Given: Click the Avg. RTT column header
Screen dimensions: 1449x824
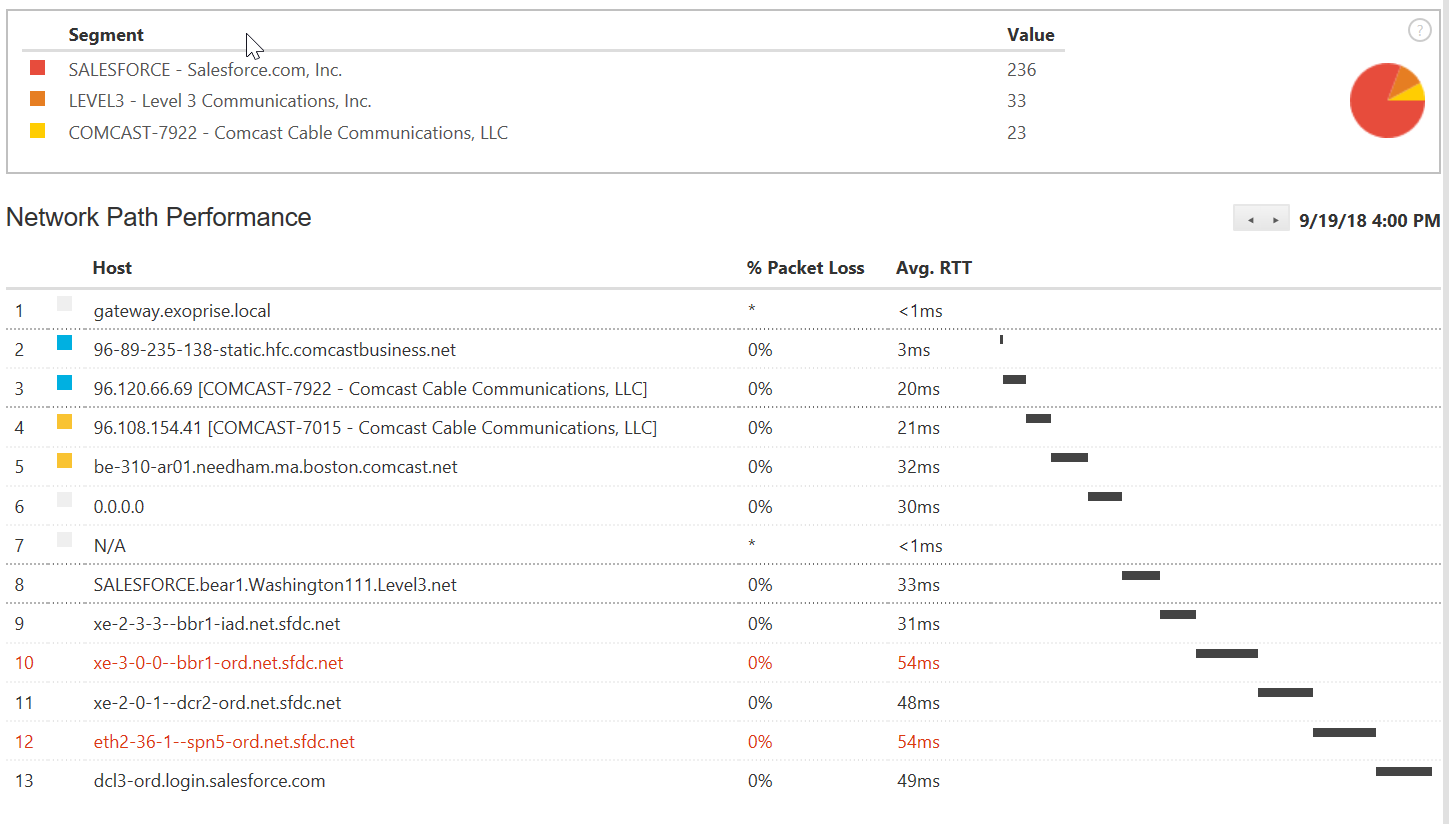Looking at the screenshot, I should pyautogui.click(x=934, y=268).
